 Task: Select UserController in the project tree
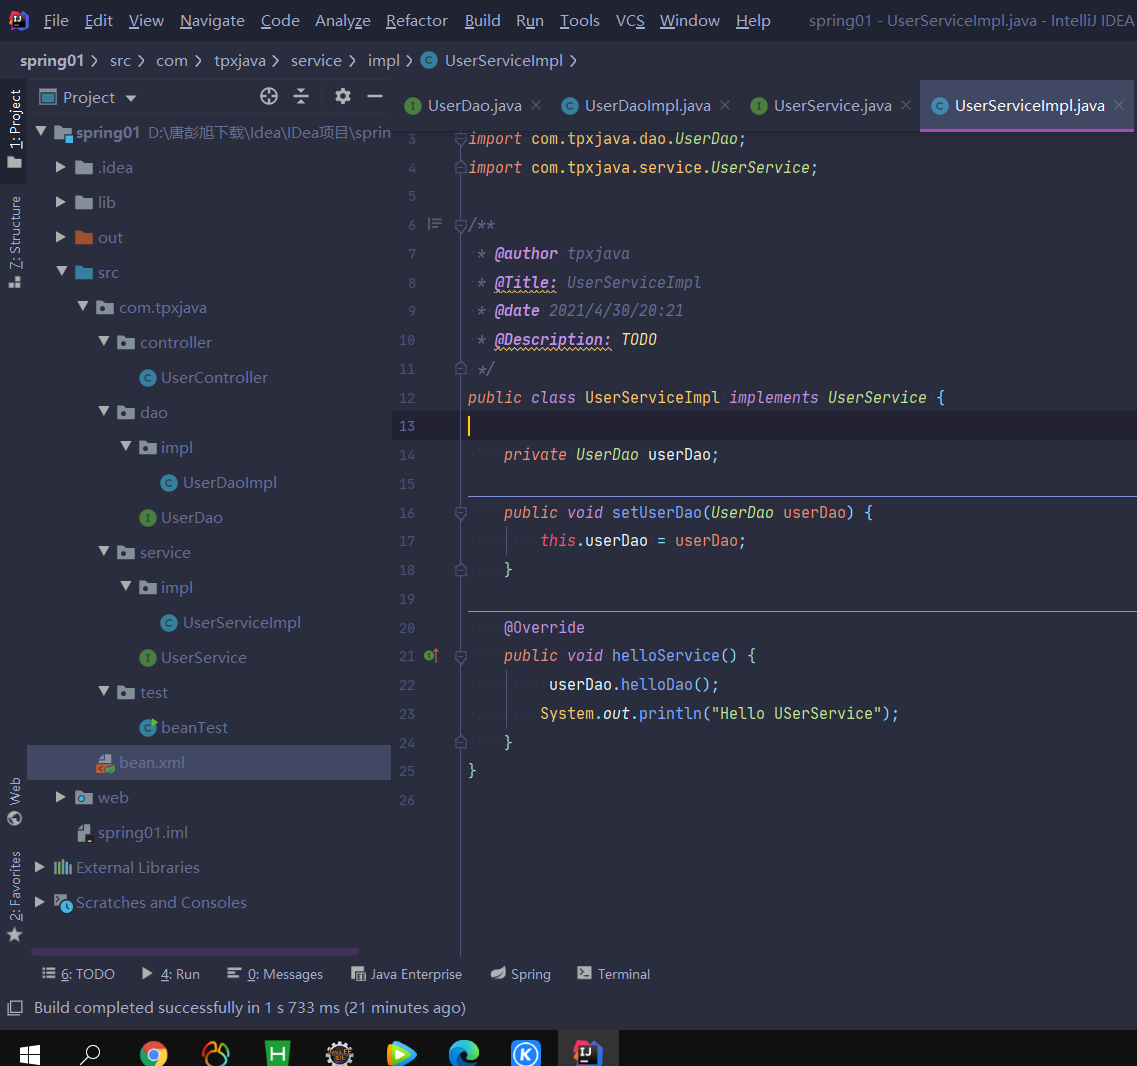pyautogui.click(x=214, y=377)
